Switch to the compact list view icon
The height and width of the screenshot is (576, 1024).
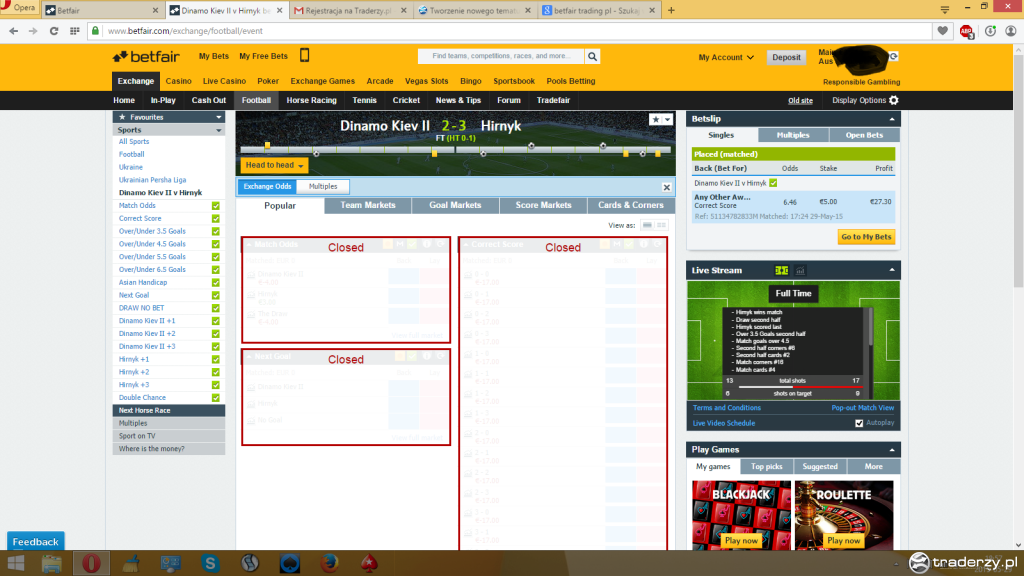point(647,225)
